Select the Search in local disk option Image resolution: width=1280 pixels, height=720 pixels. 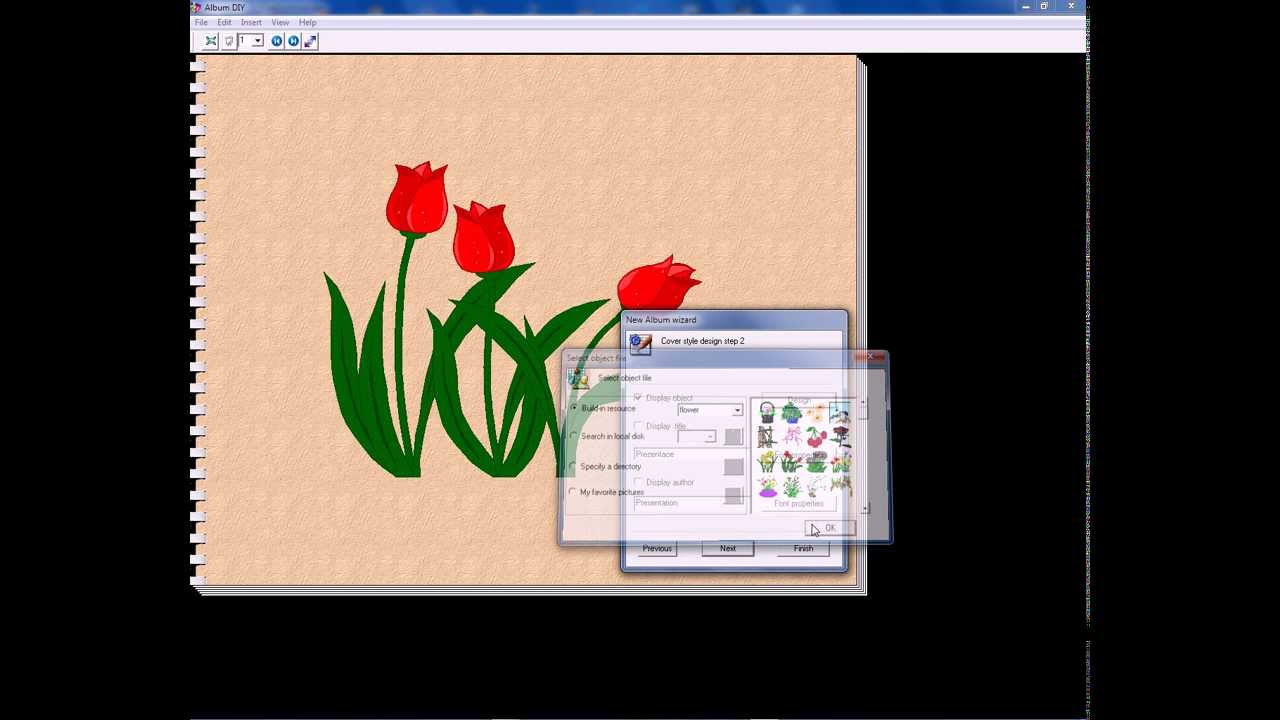click(x=573, y=437)
